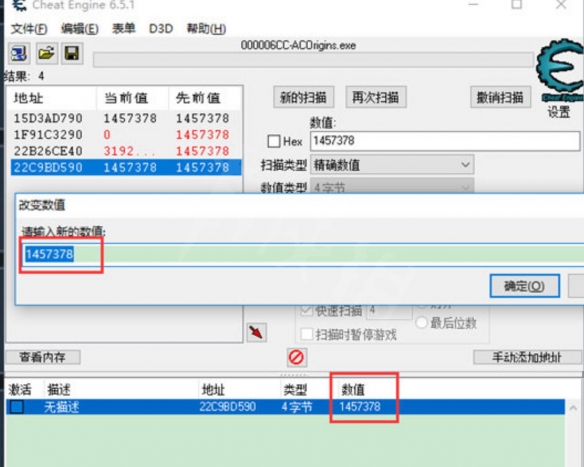This screenshot has height=467, width=584.
Task: Open the D3D menu
Action: click(x=161, y=29)
